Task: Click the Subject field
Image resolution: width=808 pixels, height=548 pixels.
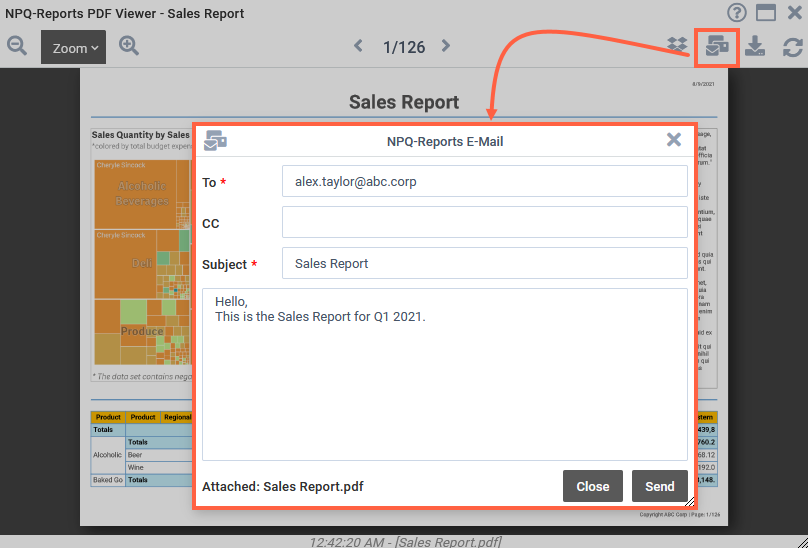Action: 484,263
